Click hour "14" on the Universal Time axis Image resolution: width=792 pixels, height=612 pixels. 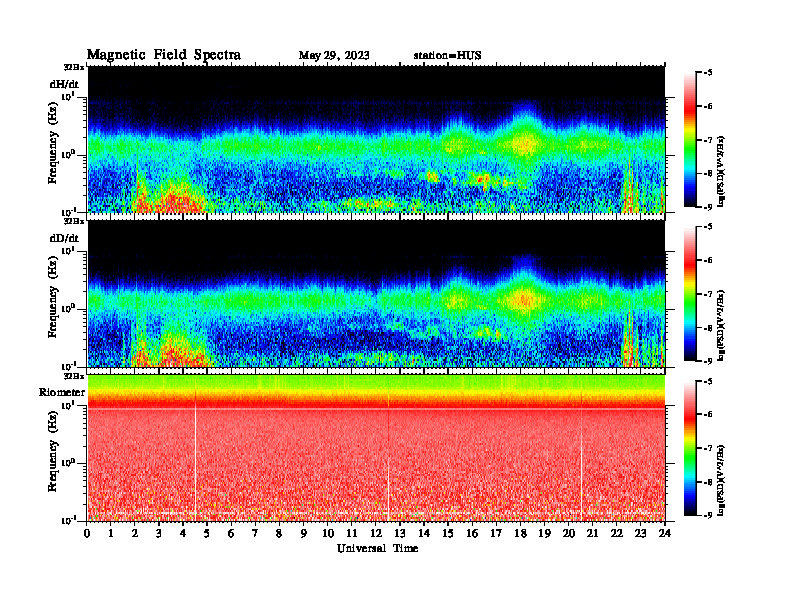424,534
